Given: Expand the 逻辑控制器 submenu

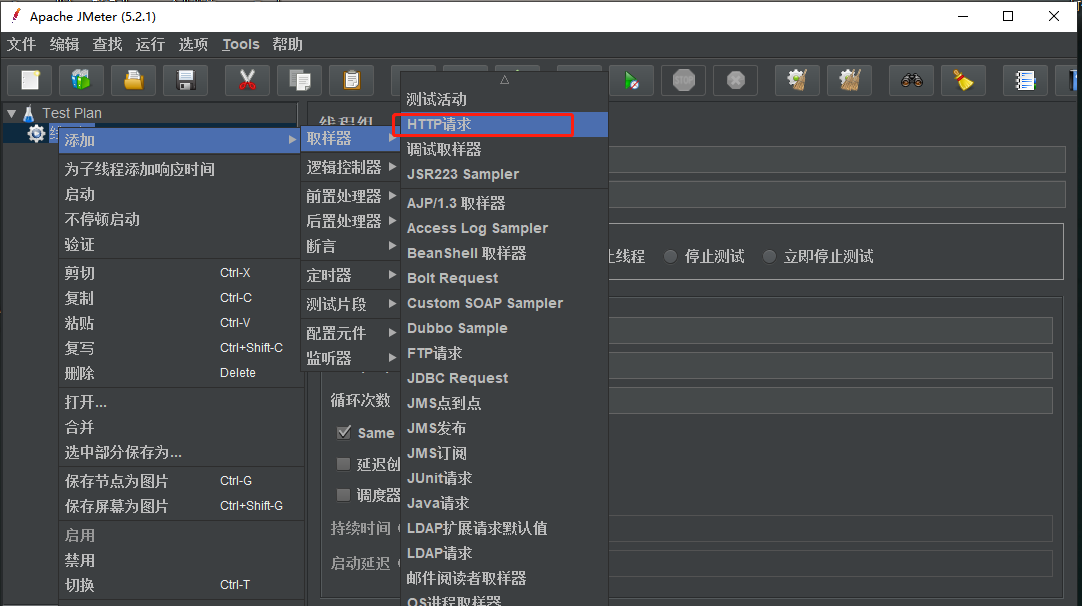Looking at the screenshot, I should [x=351, y=167].
